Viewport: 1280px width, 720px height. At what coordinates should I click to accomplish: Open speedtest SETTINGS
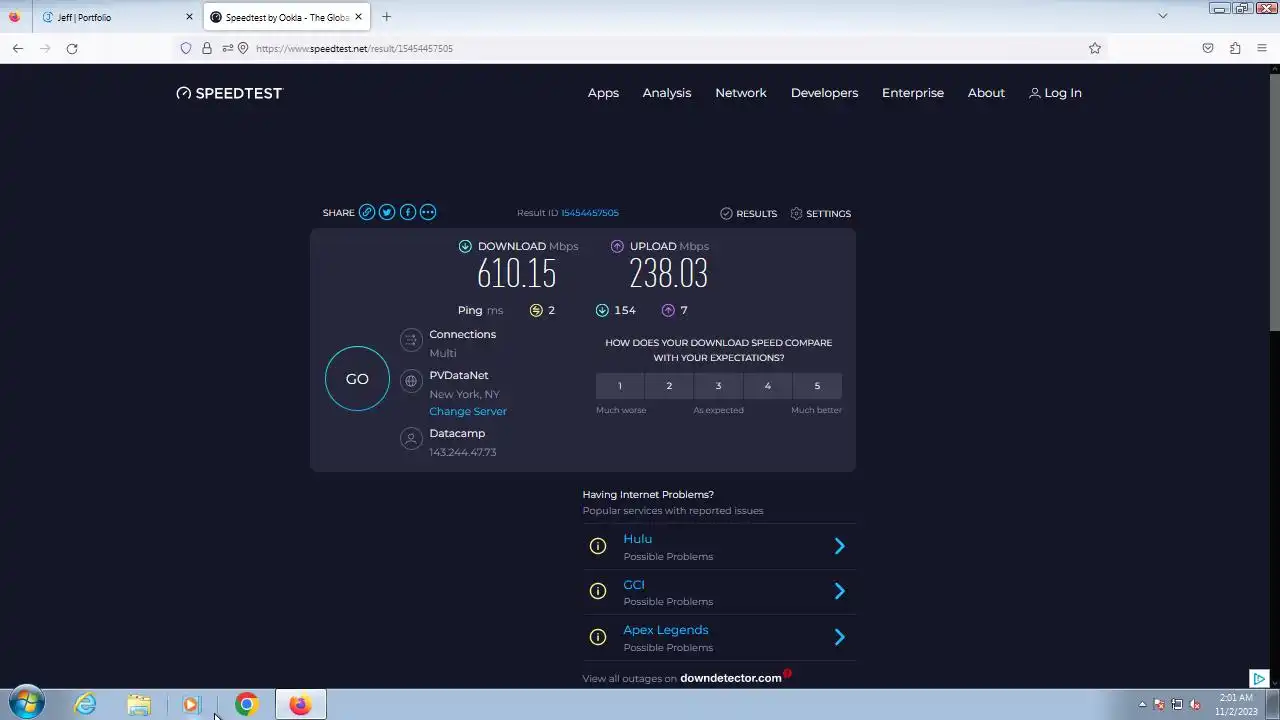820,213
